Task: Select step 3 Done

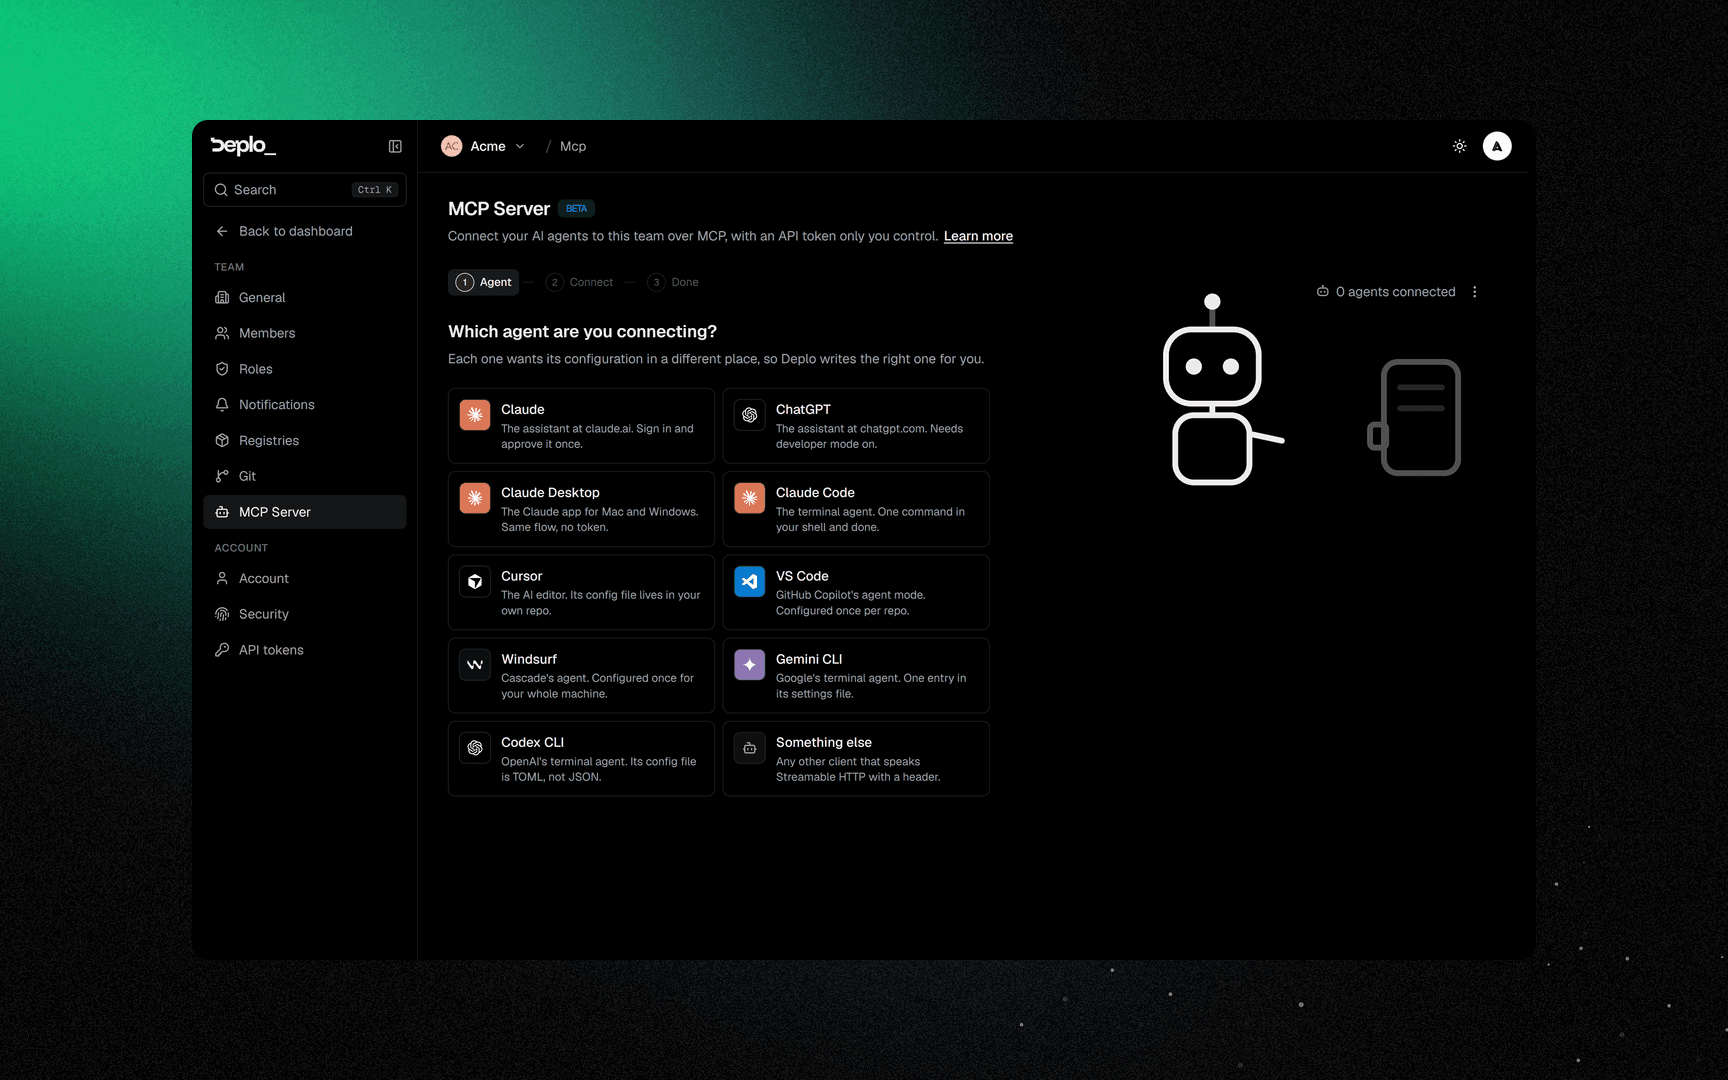Action: pos(673,282)
